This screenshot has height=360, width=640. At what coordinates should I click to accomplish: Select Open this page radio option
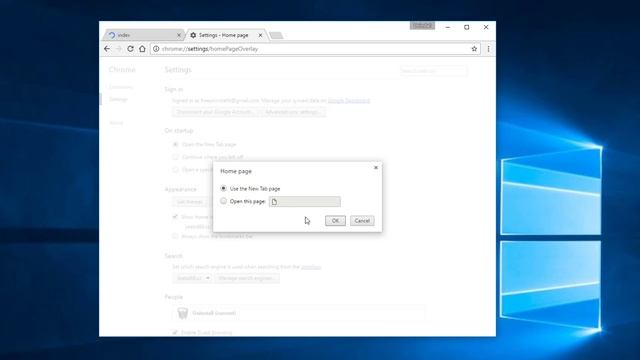(223, 201)
